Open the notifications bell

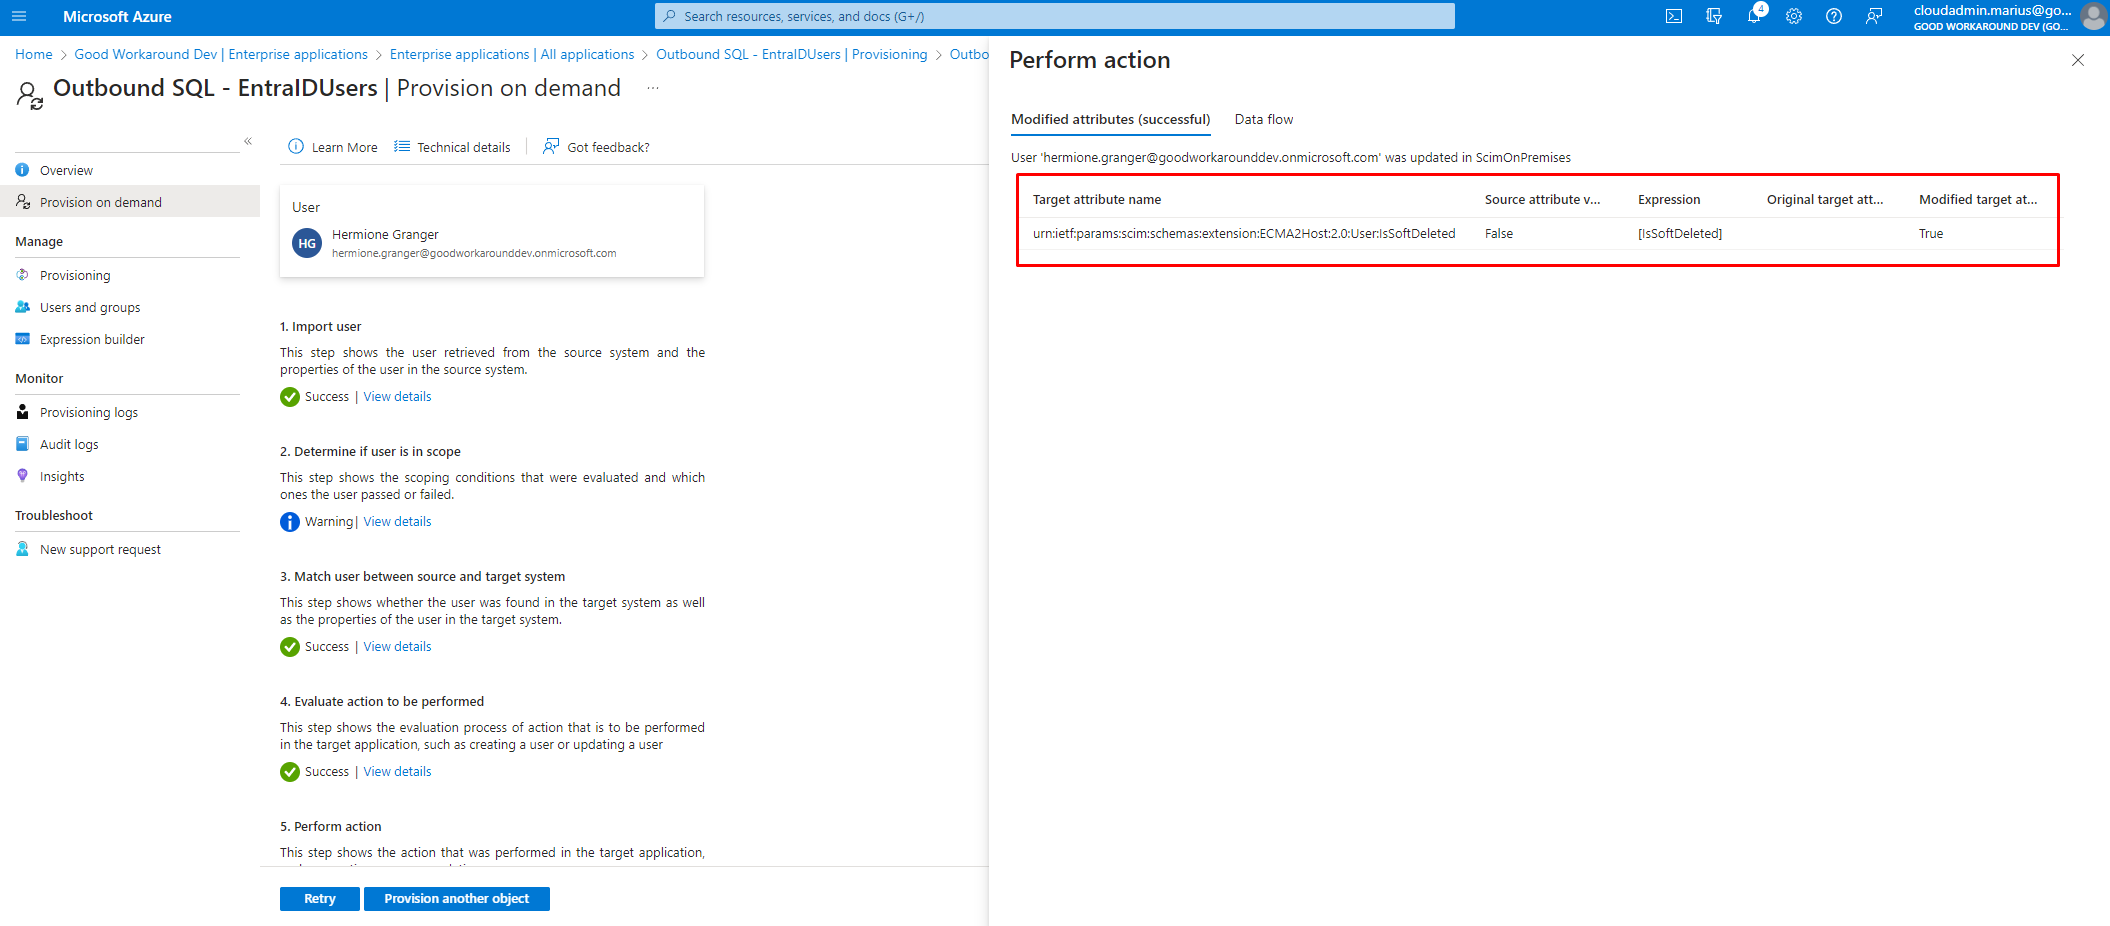pos(1753,16)
